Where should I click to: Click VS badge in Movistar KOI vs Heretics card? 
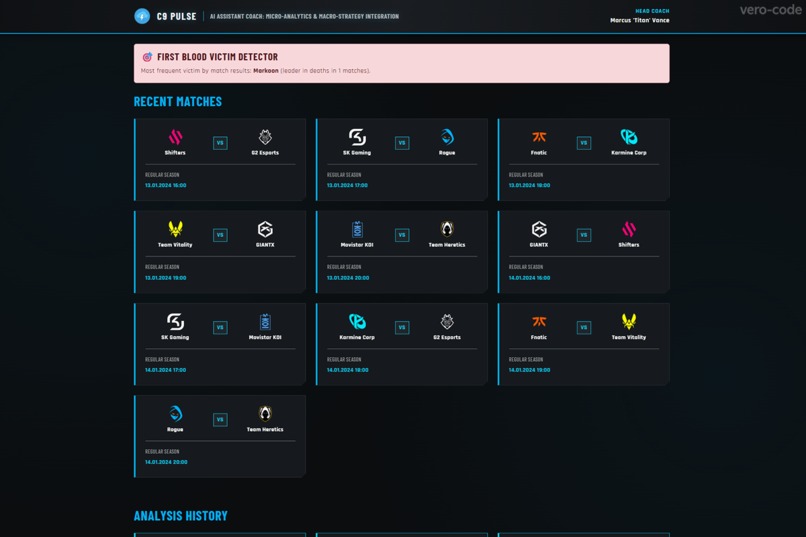tap(402, 235)
